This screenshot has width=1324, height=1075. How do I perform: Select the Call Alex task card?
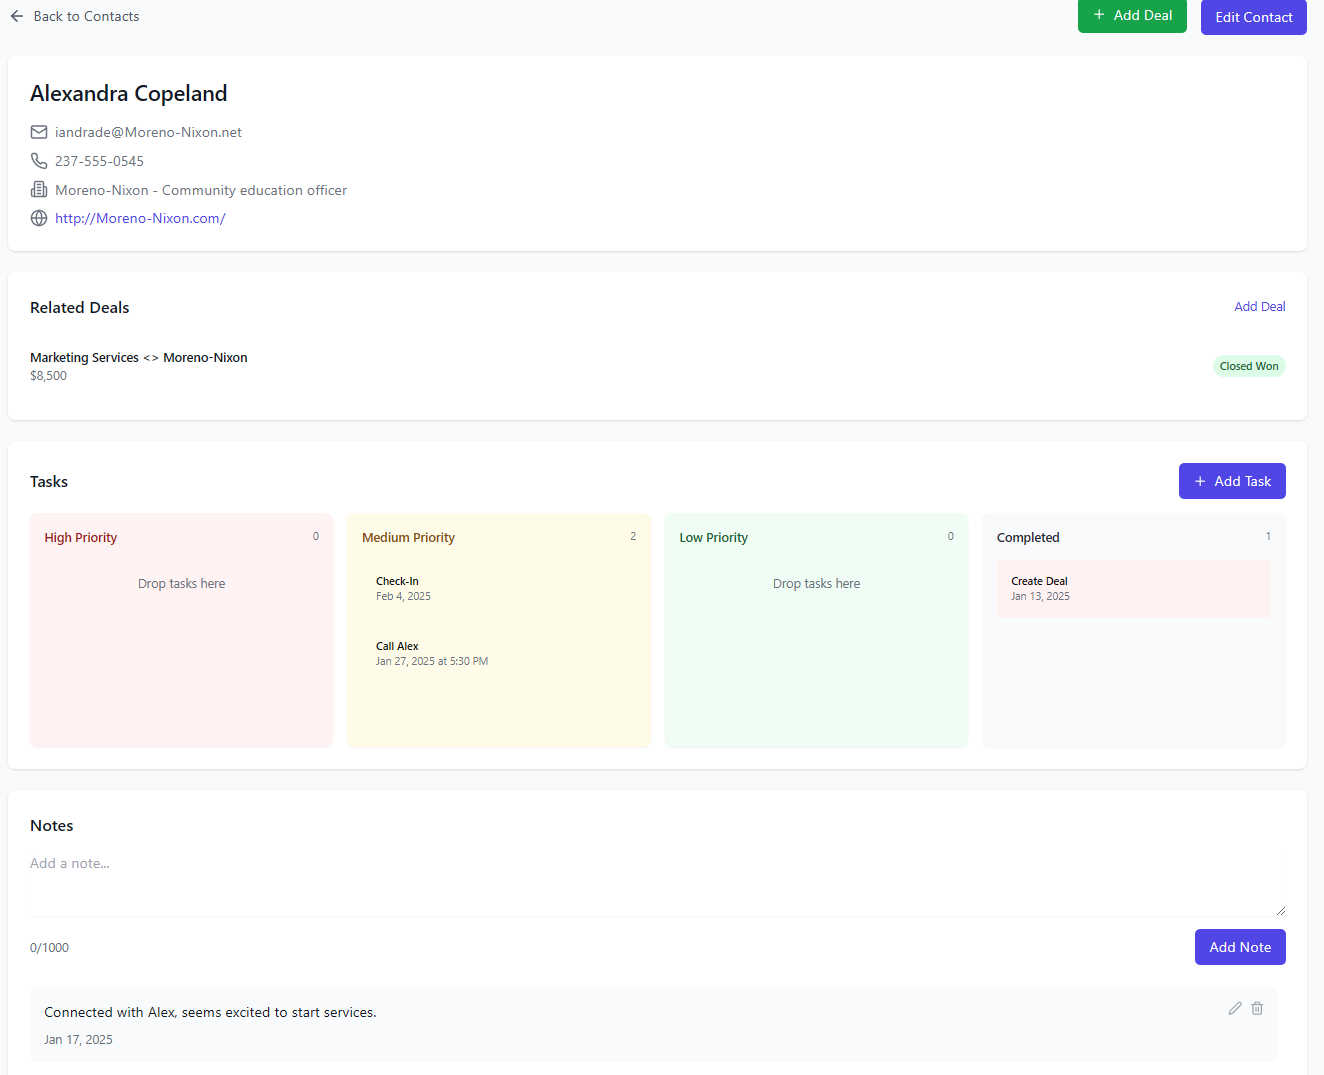(498, 653)
